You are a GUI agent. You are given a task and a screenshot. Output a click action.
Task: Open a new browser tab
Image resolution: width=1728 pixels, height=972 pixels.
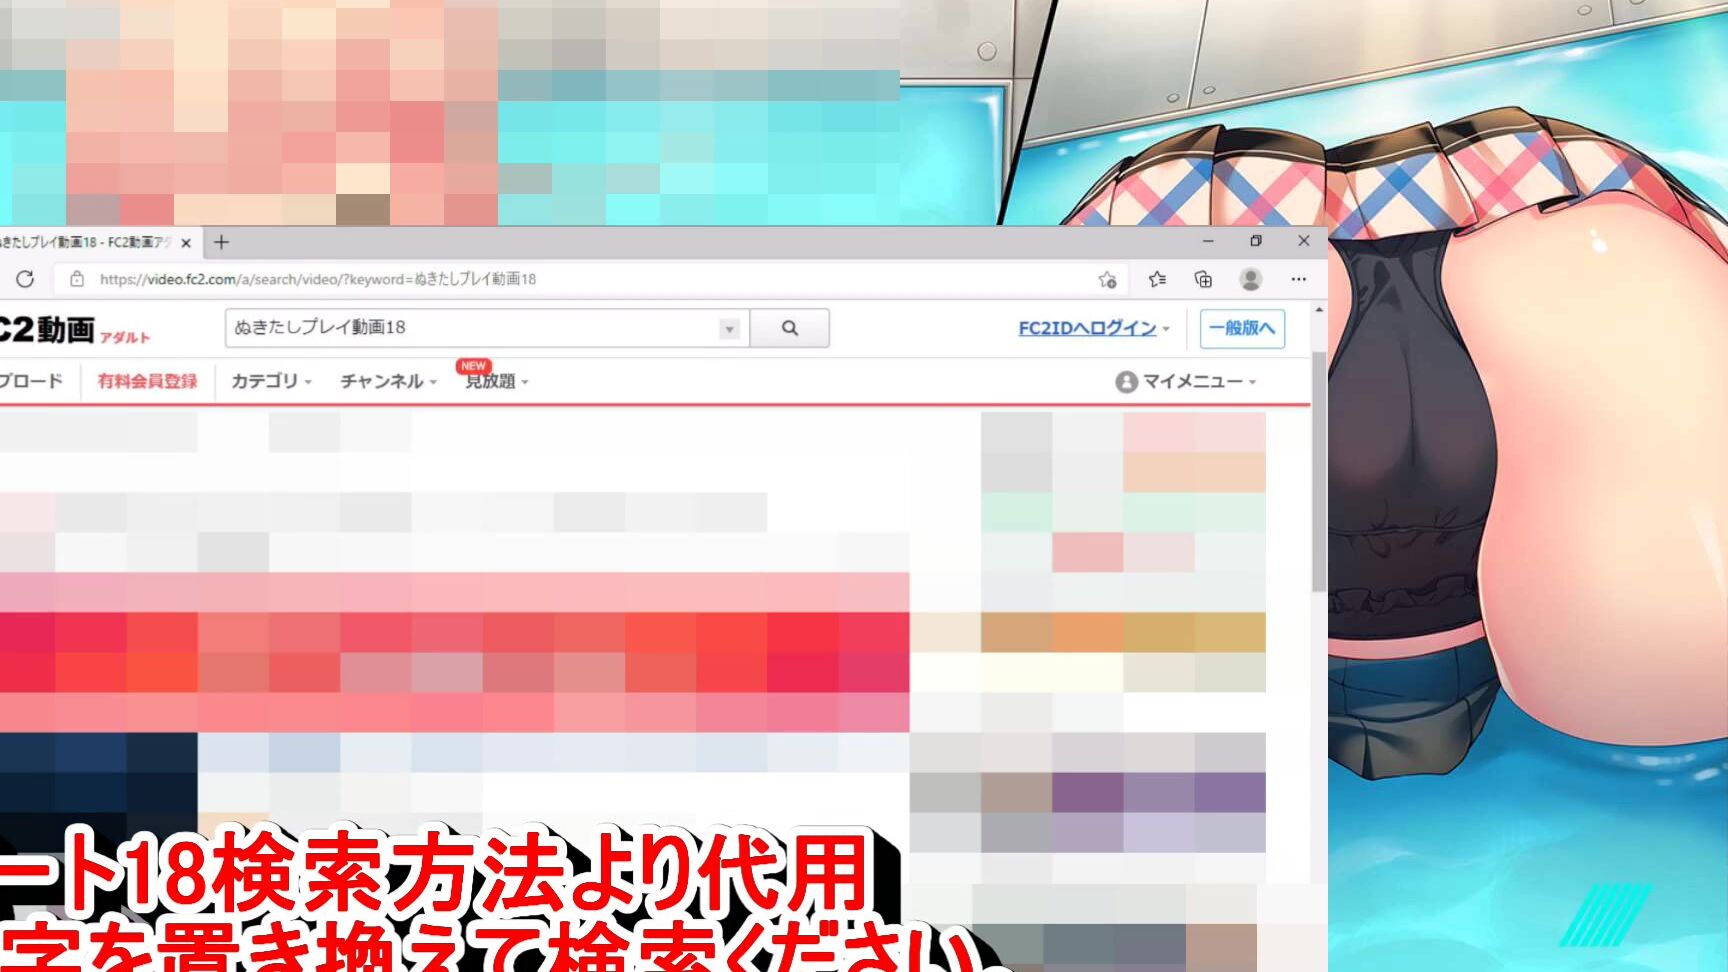coord(220,241)
